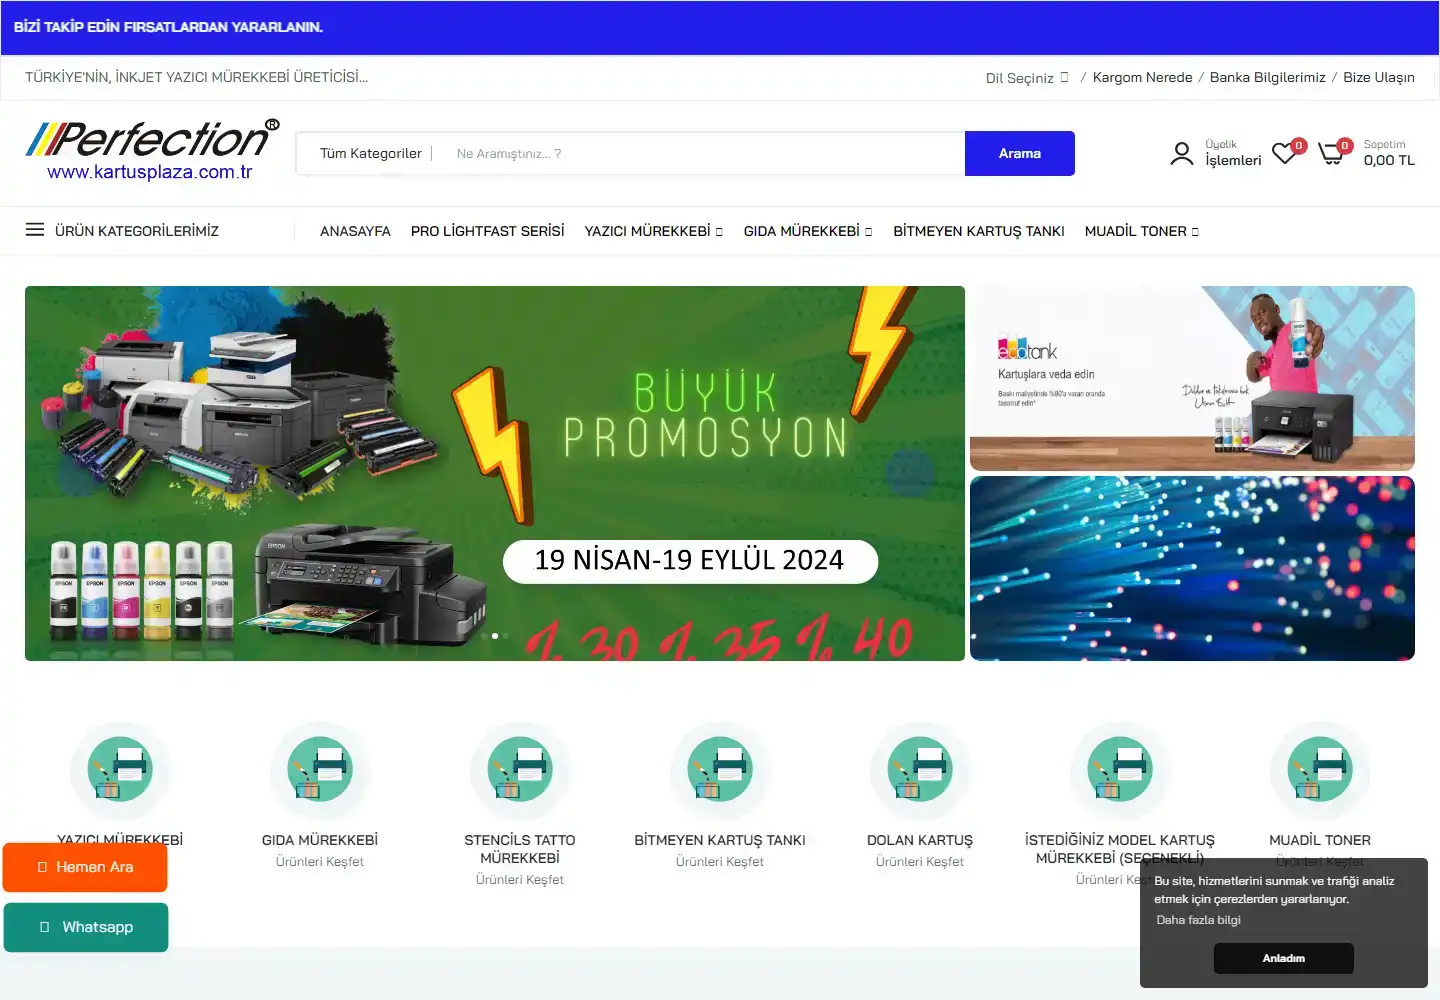
Task: Click the Hemen Ara call button
Action: click(85, 867)
